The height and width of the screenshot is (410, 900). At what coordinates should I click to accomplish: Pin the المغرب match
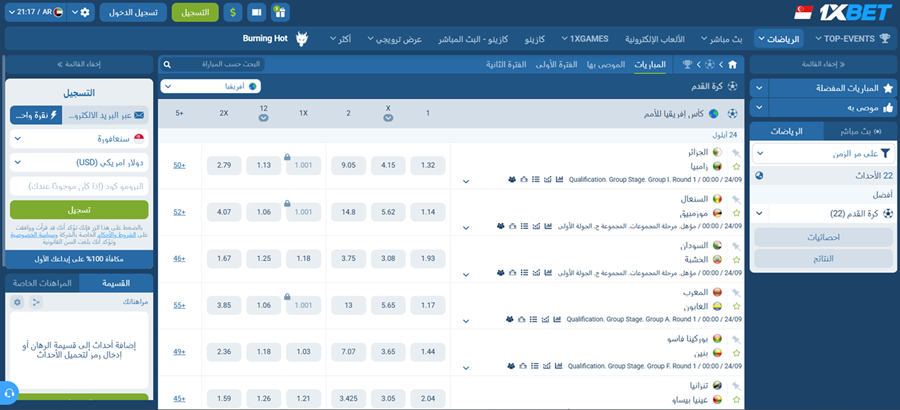tap(736, 292)
